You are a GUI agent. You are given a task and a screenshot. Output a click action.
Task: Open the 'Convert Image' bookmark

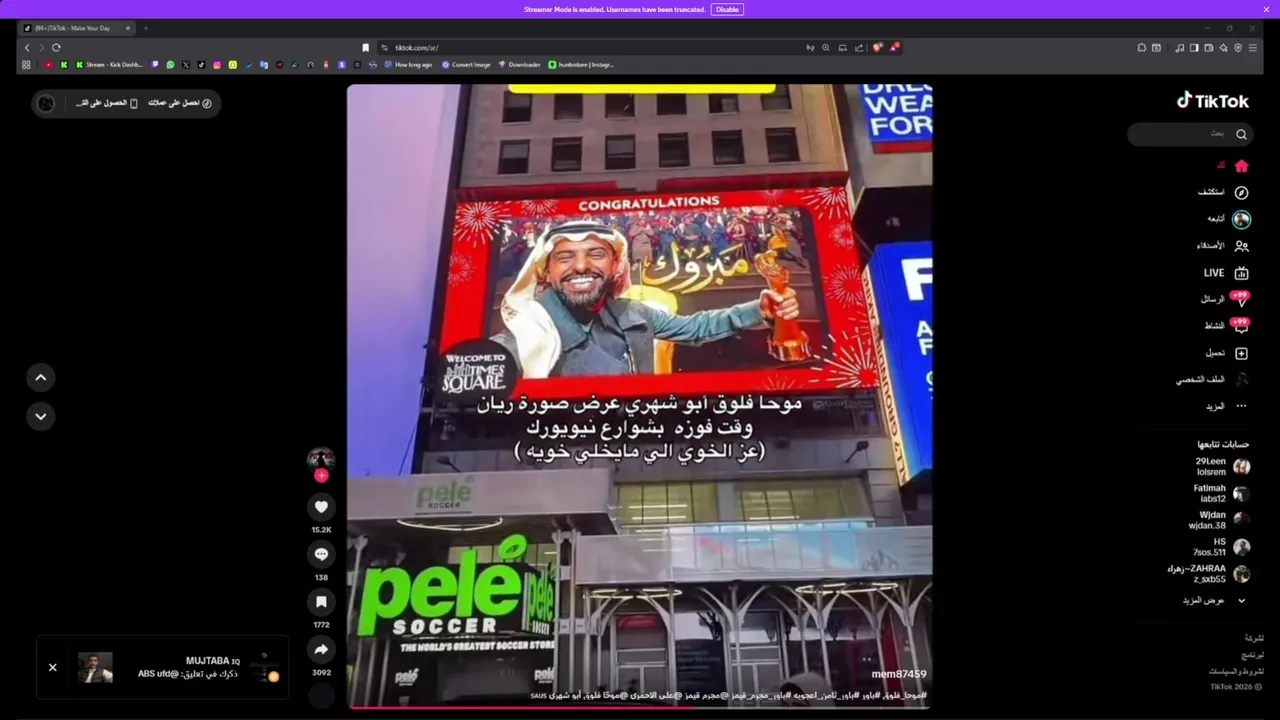coord(466,65)
